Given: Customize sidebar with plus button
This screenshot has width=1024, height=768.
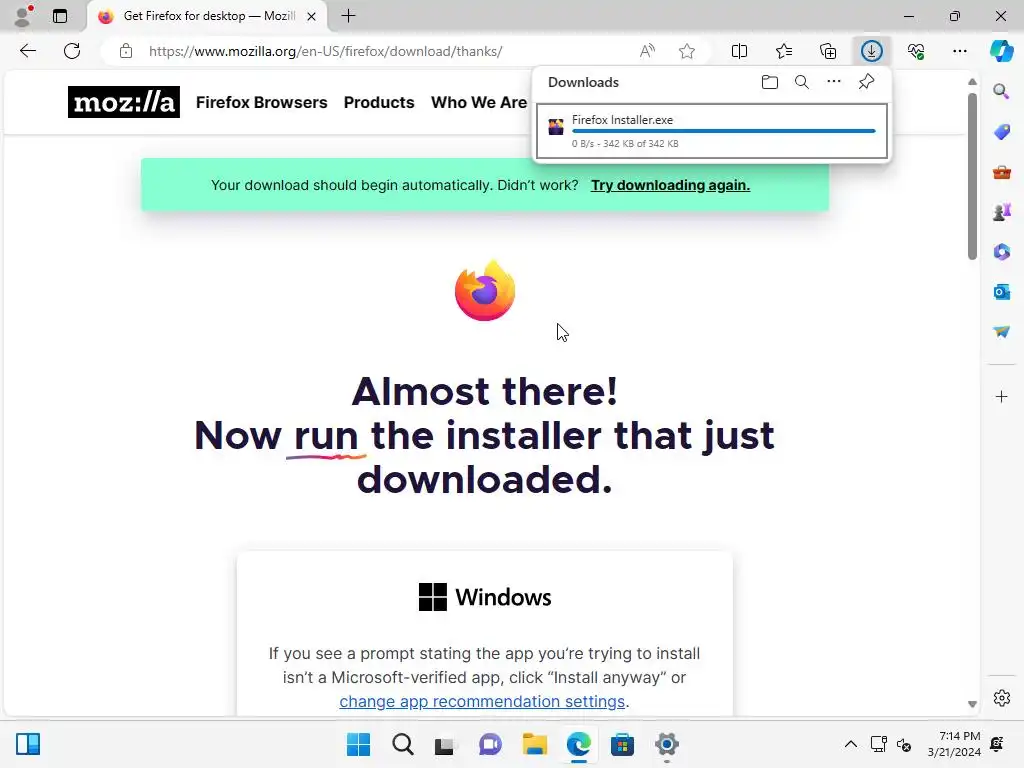Looking at the screenshot, I should [x=1001, y=396].
